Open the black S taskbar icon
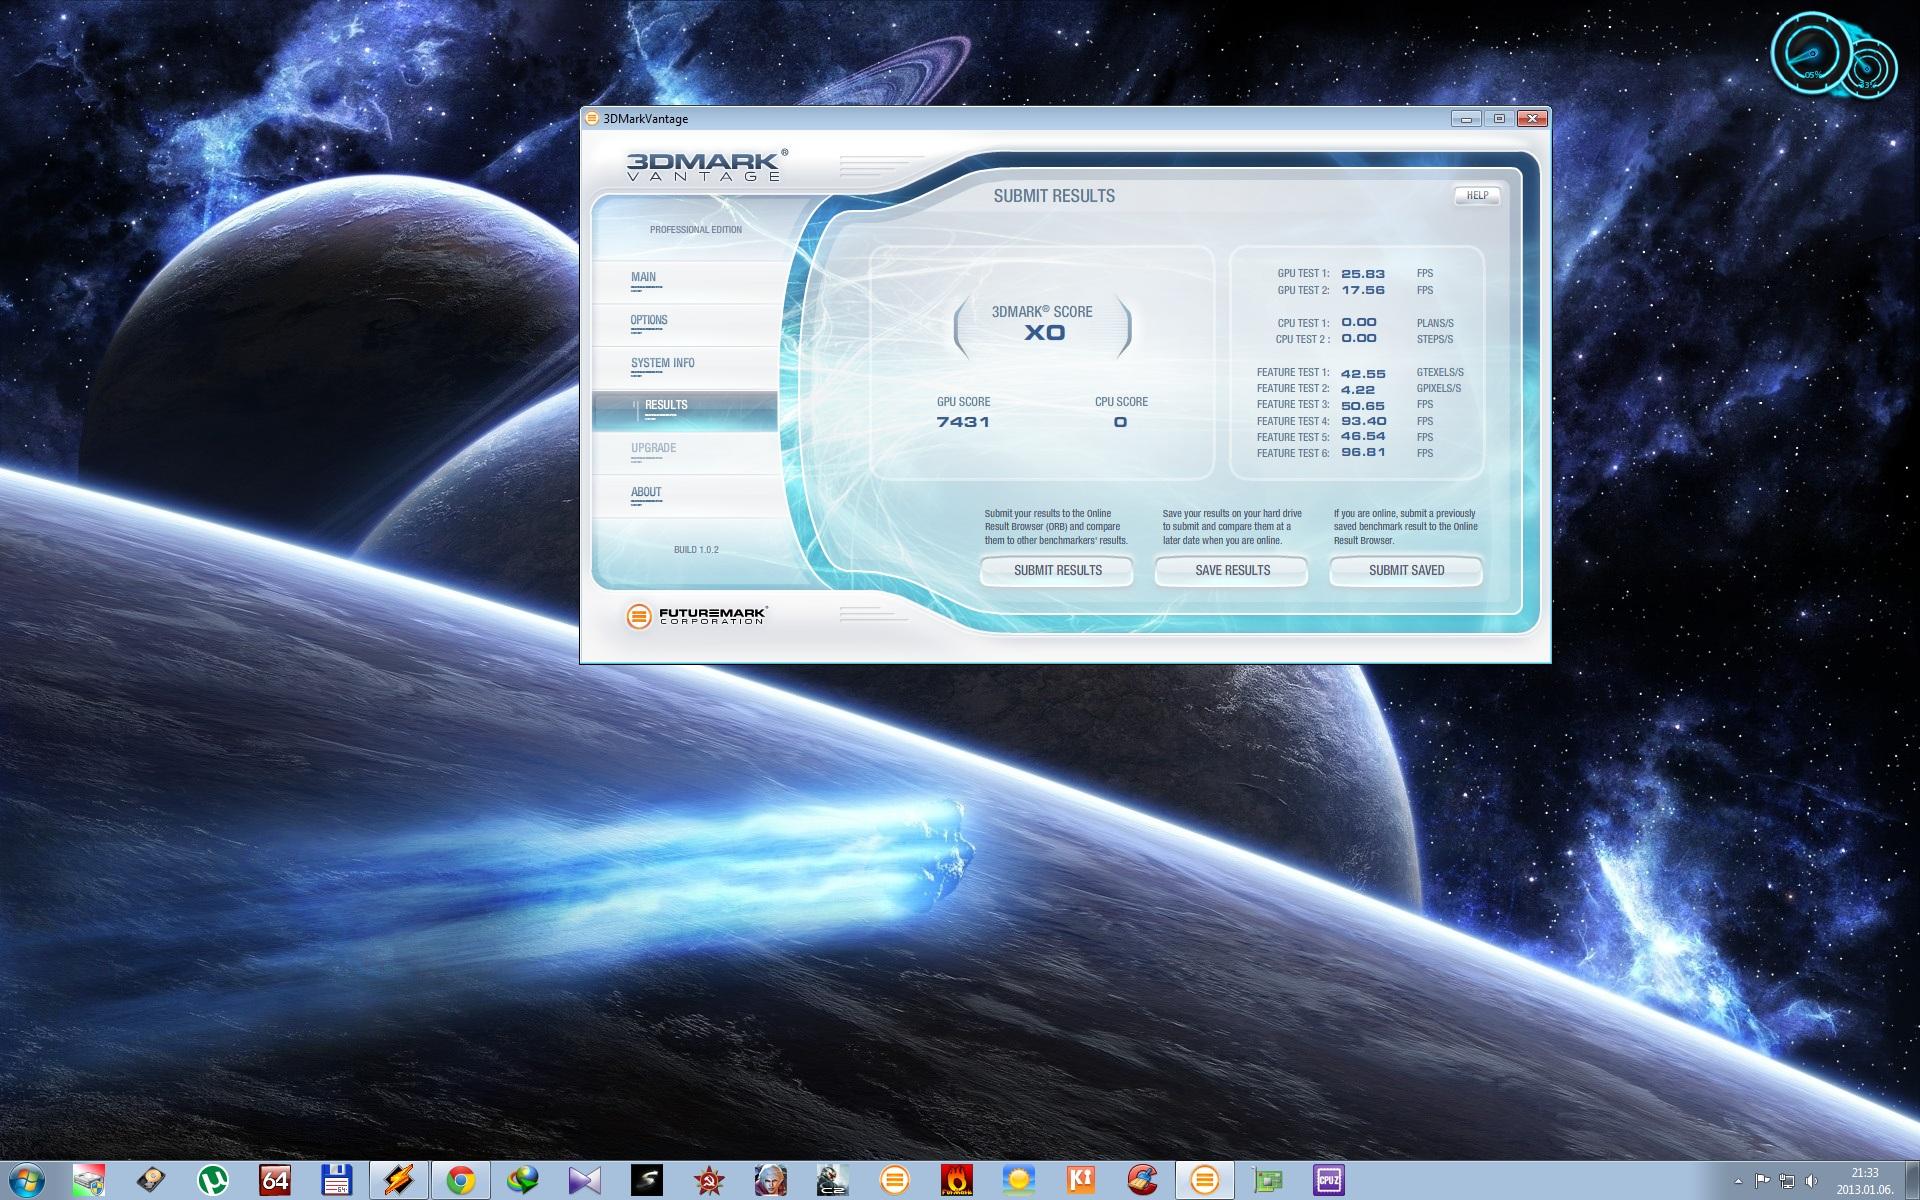Screen dimensions: 1920x1200 pyautogui.click(x=647, y=1181)
